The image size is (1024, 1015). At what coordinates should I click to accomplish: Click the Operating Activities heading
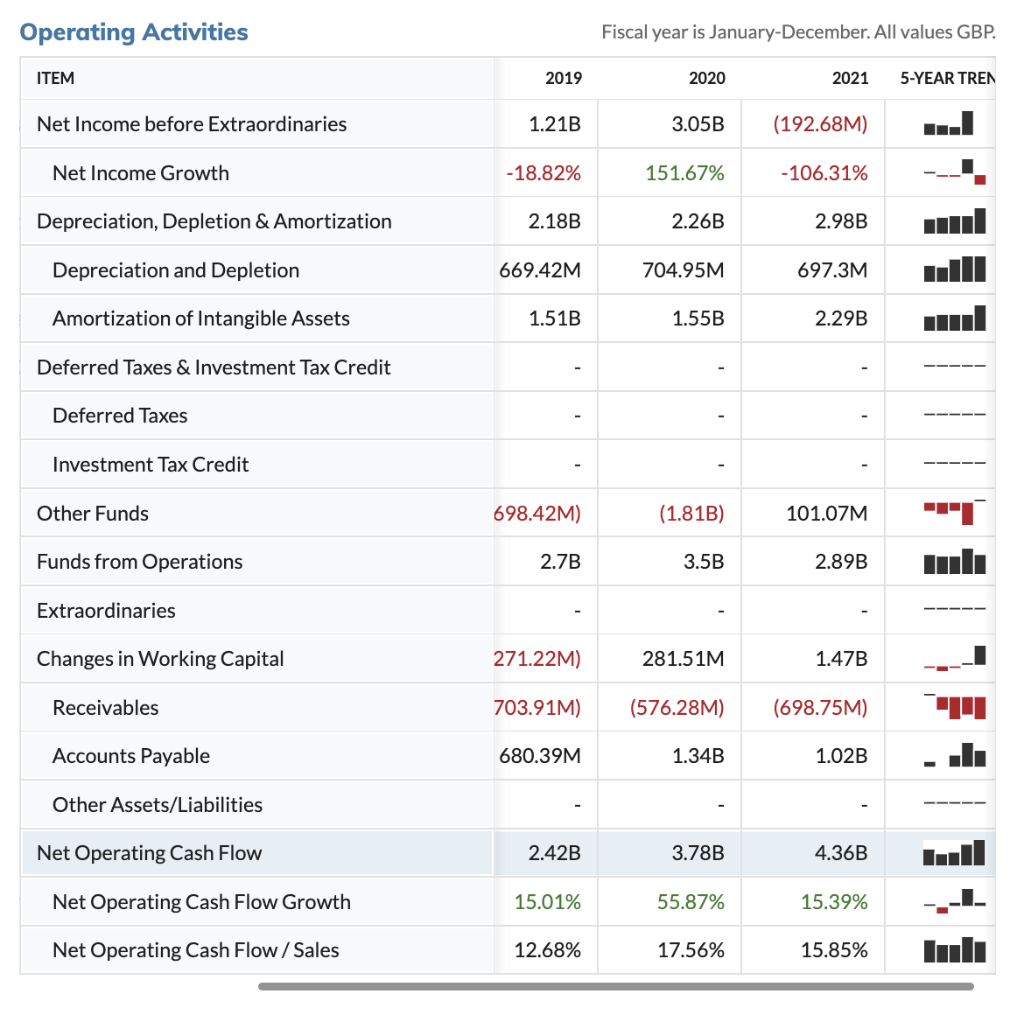click(x=134, y=32)
